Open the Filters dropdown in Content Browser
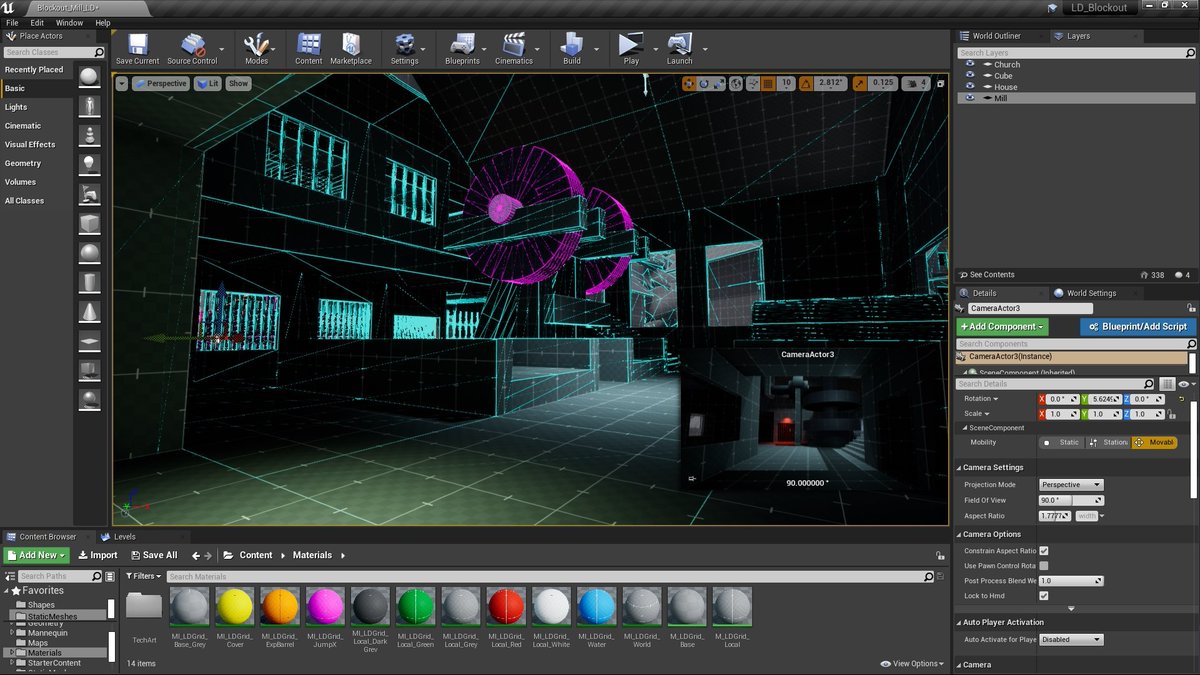Screen dimensions: 1200x675 [x=143, y=576]
